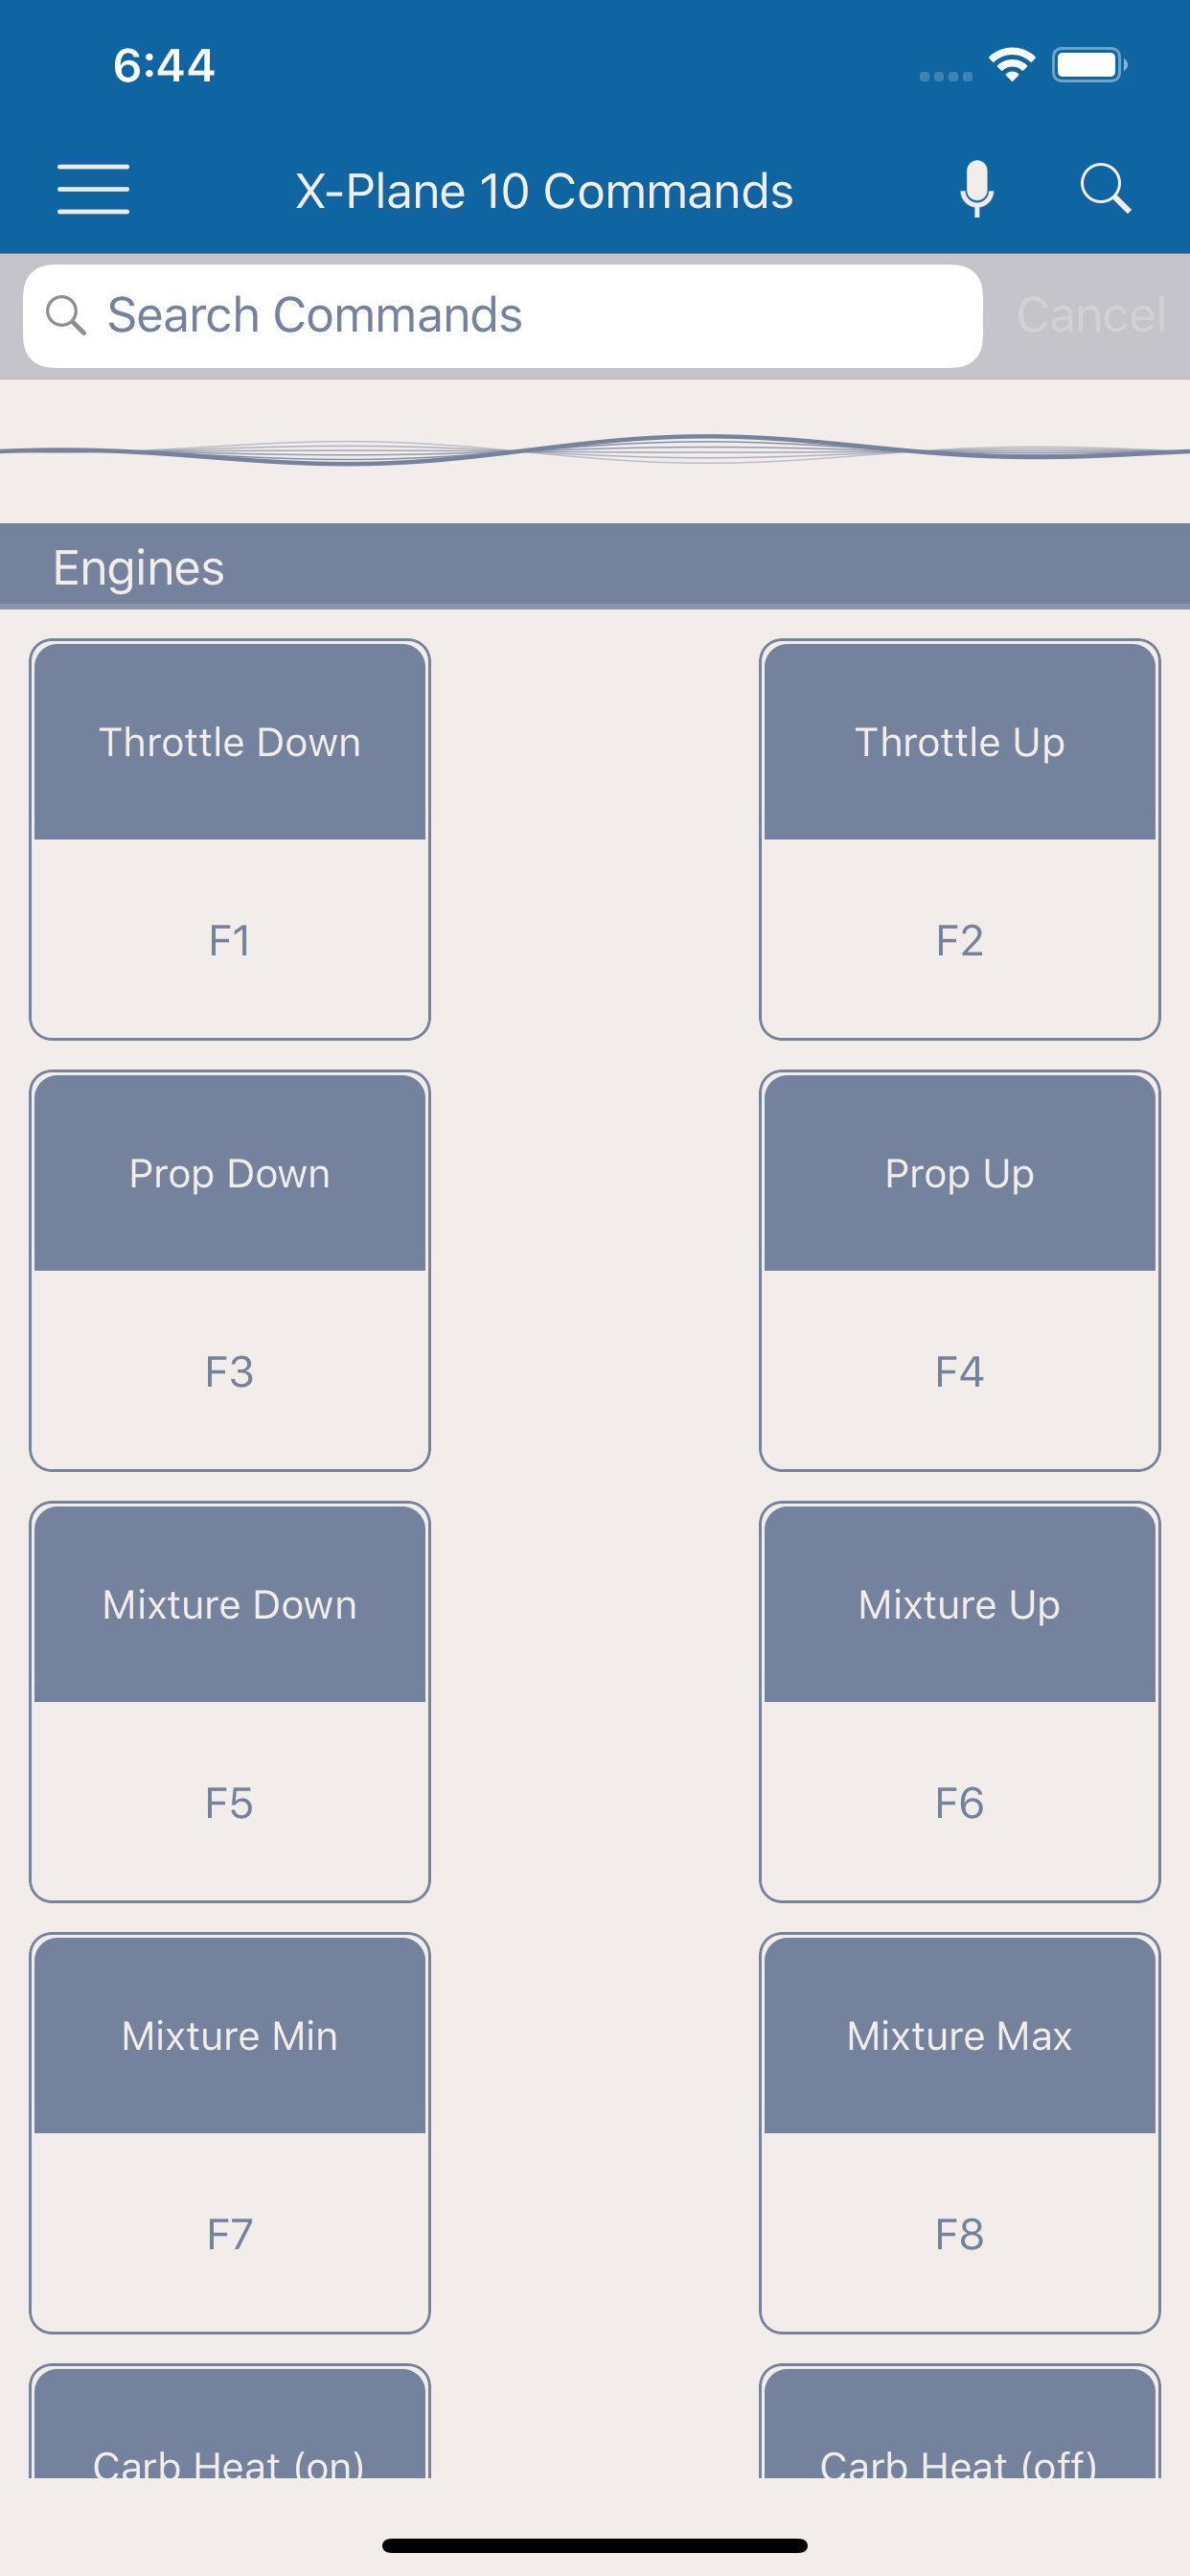Viewport: 1190px width, 2576px height.
Task: Tap the Mixture Max command
Action: tap(959, 2132)
